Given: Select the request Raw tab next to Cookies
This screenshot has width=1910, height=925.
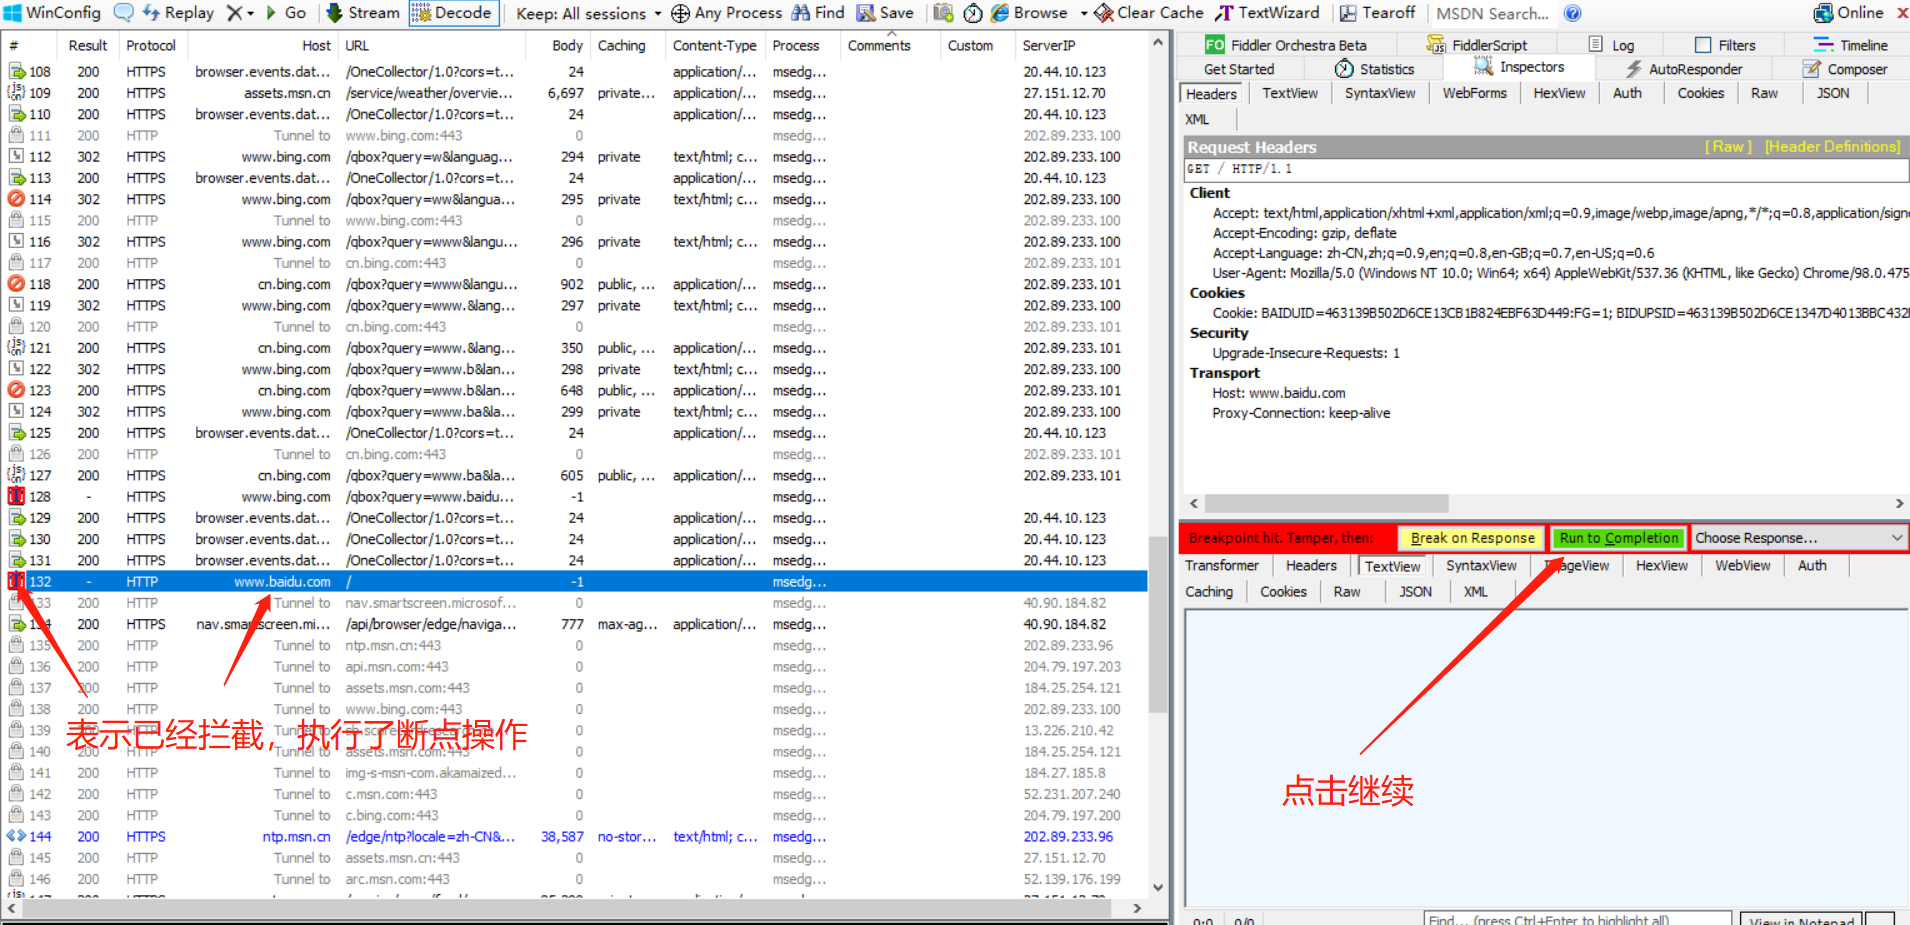Looking at the screenshot, I should click(1764, 93).
